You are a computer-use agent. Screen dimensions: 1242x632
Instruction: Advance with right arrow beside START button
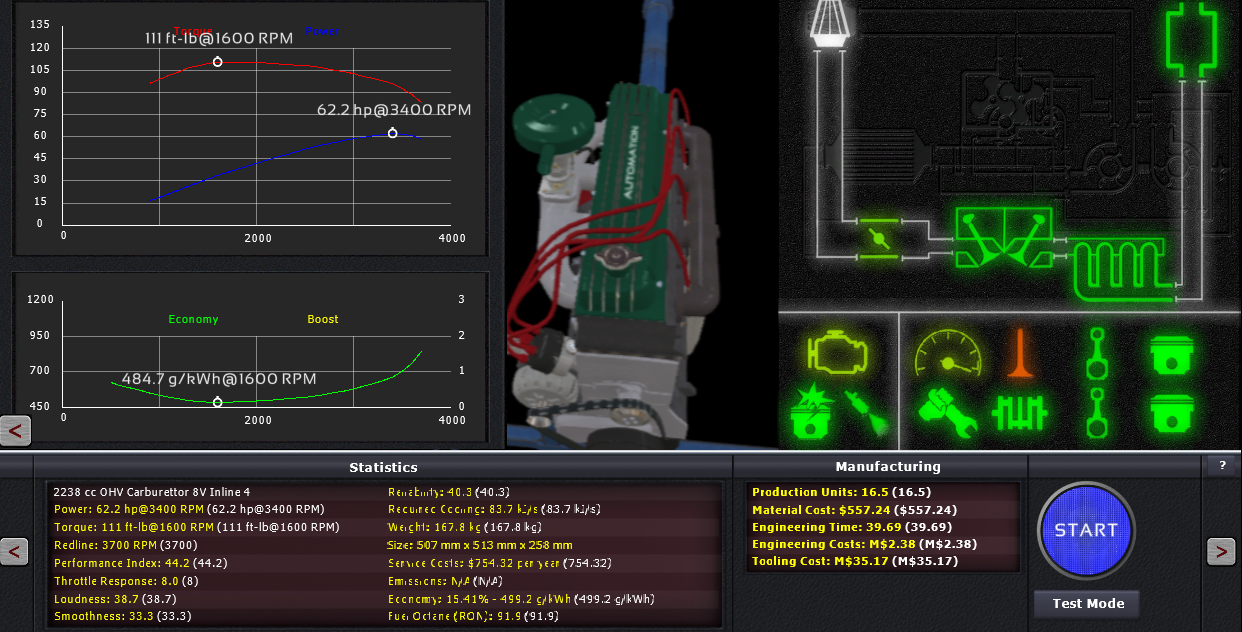click(1221, 551)
